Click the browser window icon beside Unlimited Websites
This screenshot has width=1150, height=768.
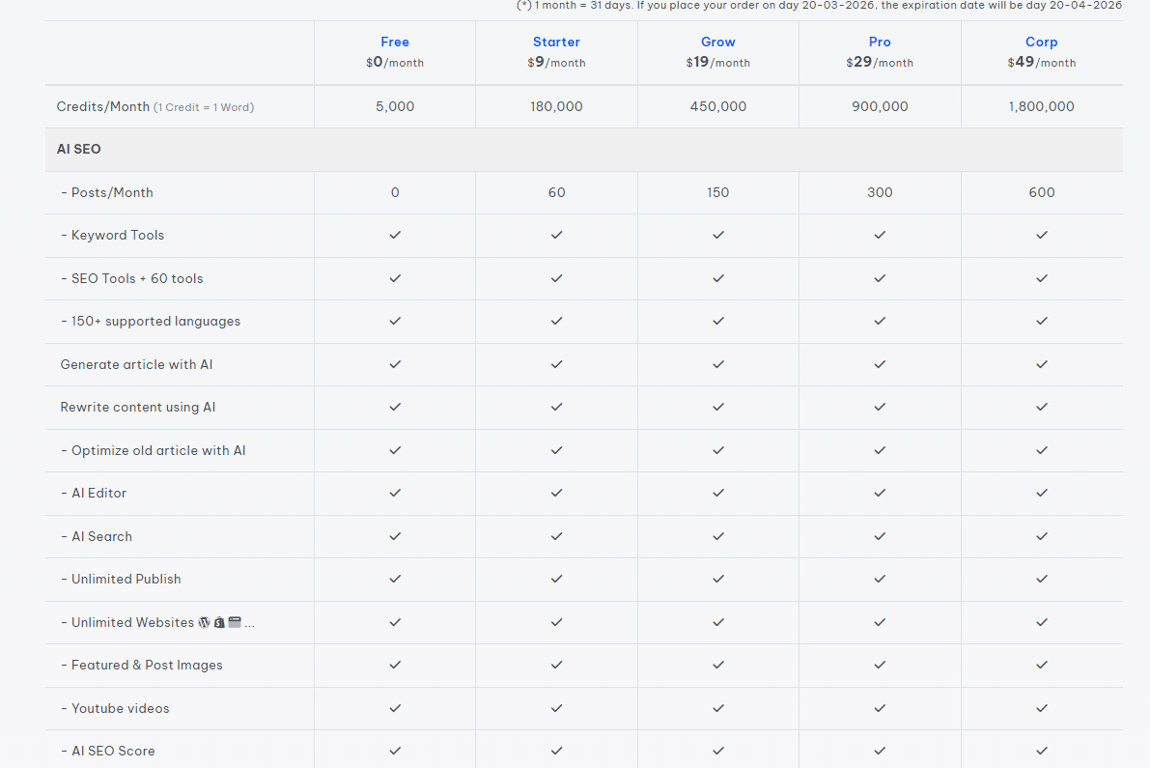click(x=235, y=622)
